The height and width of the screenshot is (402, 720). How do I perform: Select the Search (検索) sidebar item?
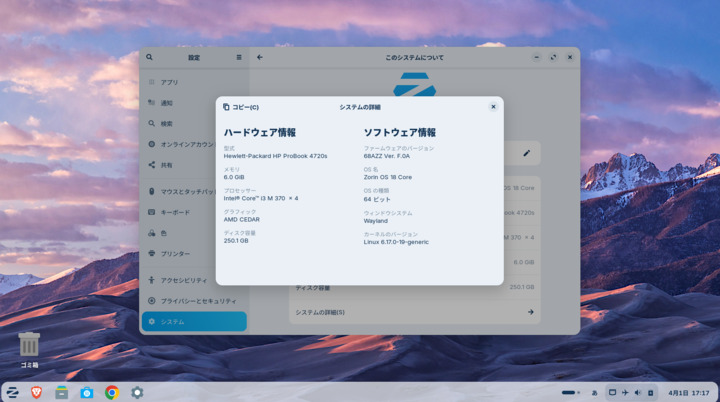194,124
